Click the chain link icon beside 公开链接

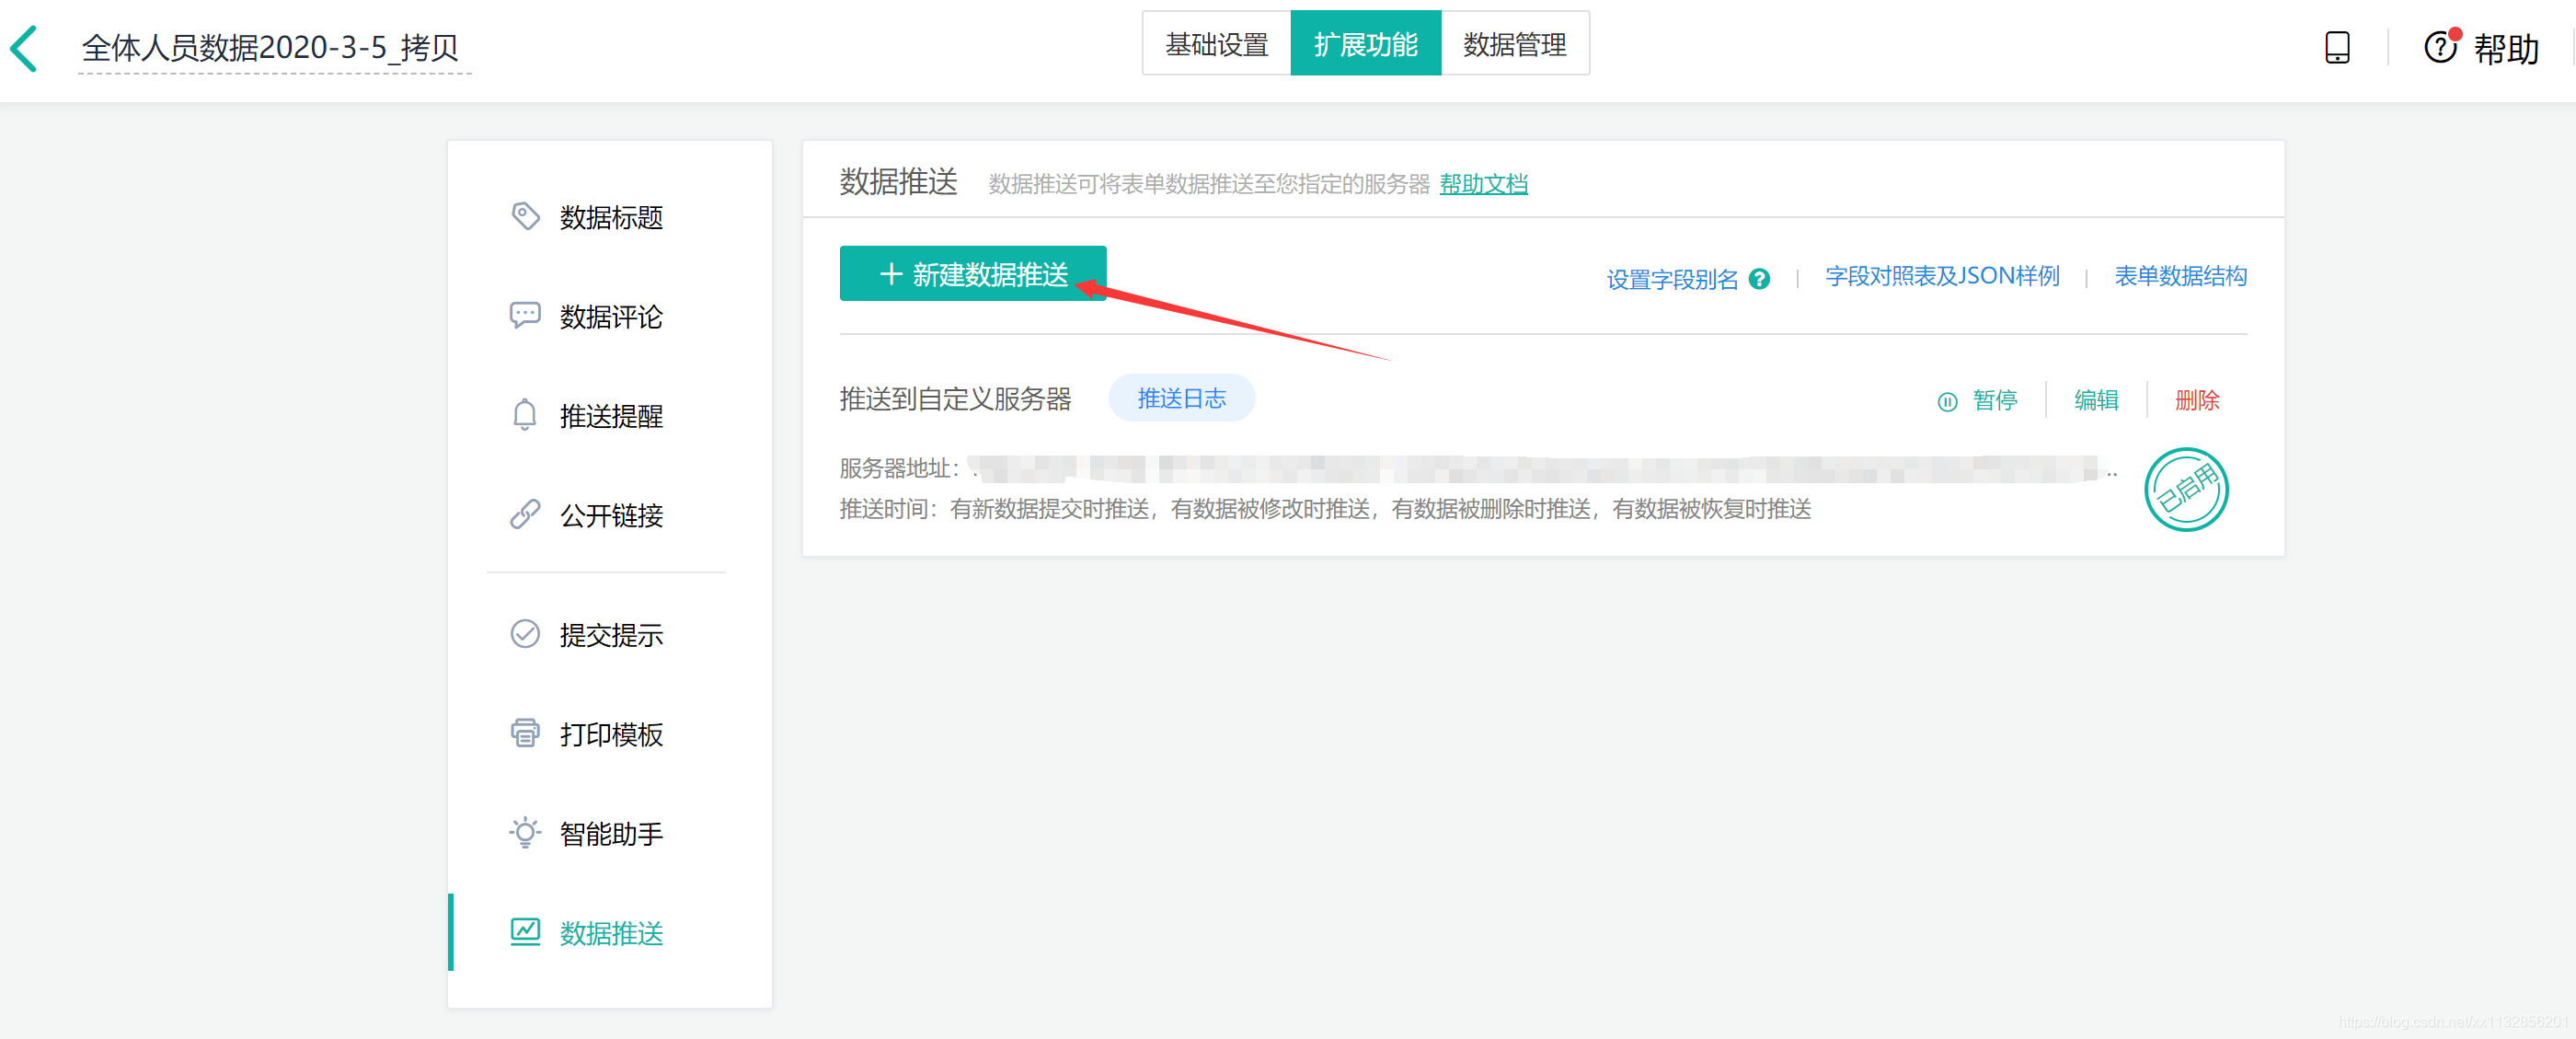click(x=525, y=514)
